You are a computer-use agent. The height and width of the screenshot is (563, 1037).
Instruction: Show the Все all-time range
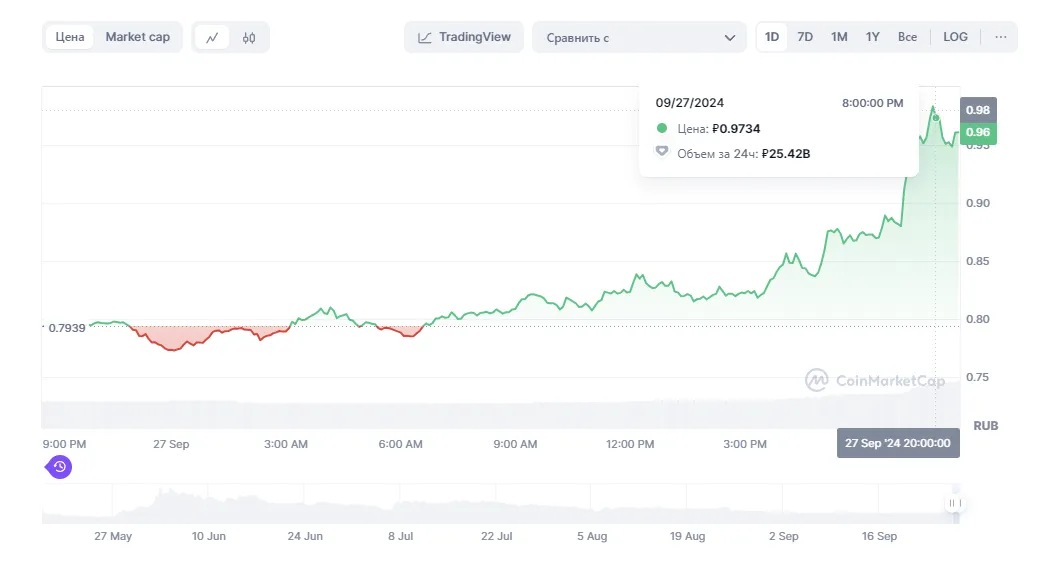coord(907,37)
